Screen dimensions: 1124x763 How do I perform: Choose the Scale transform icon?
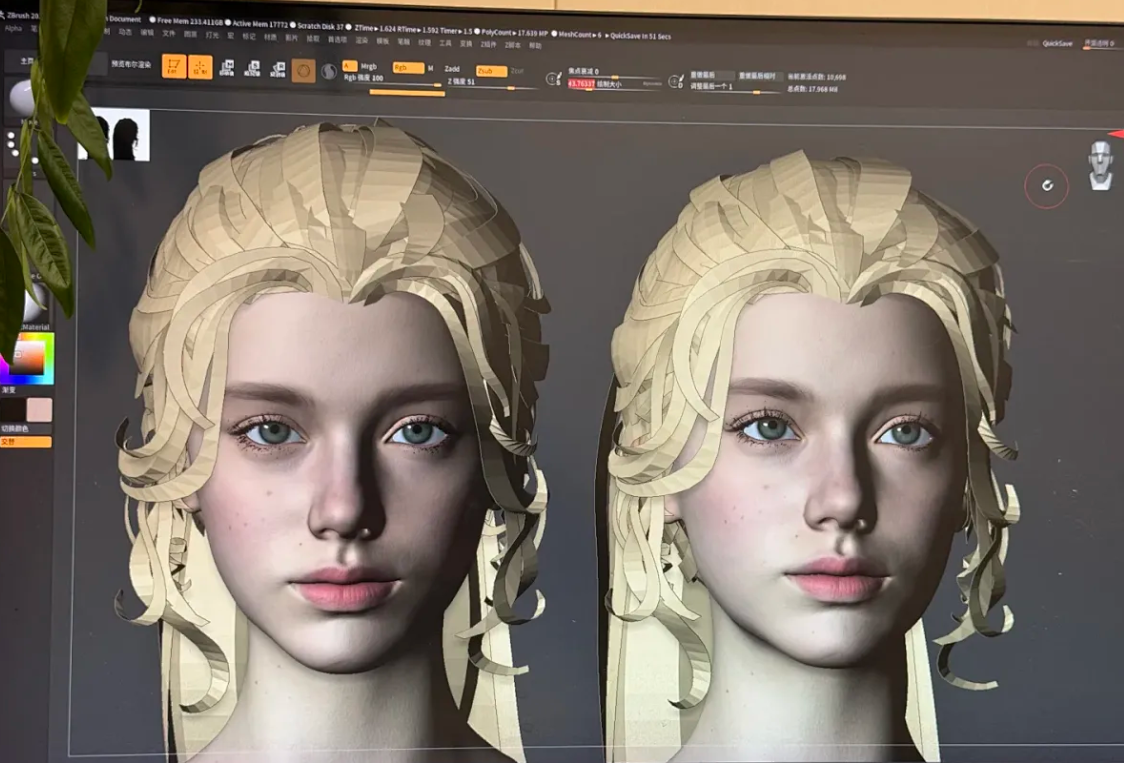(252, 69)
